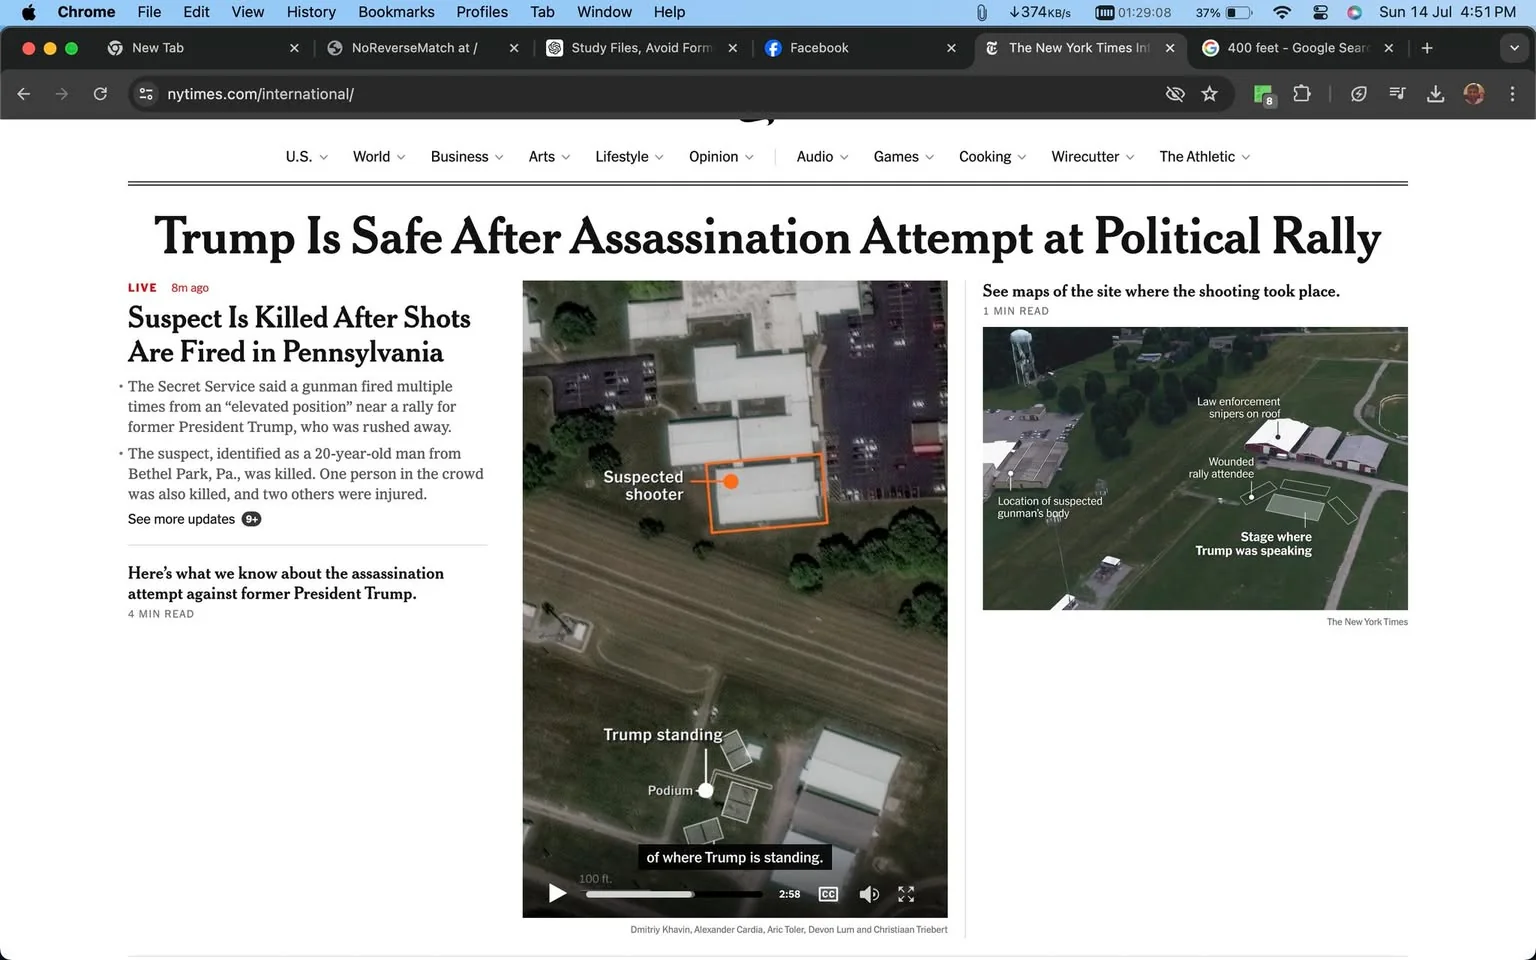Open site information icon in address bar
Screen dimensions: 1536x960
146,94
